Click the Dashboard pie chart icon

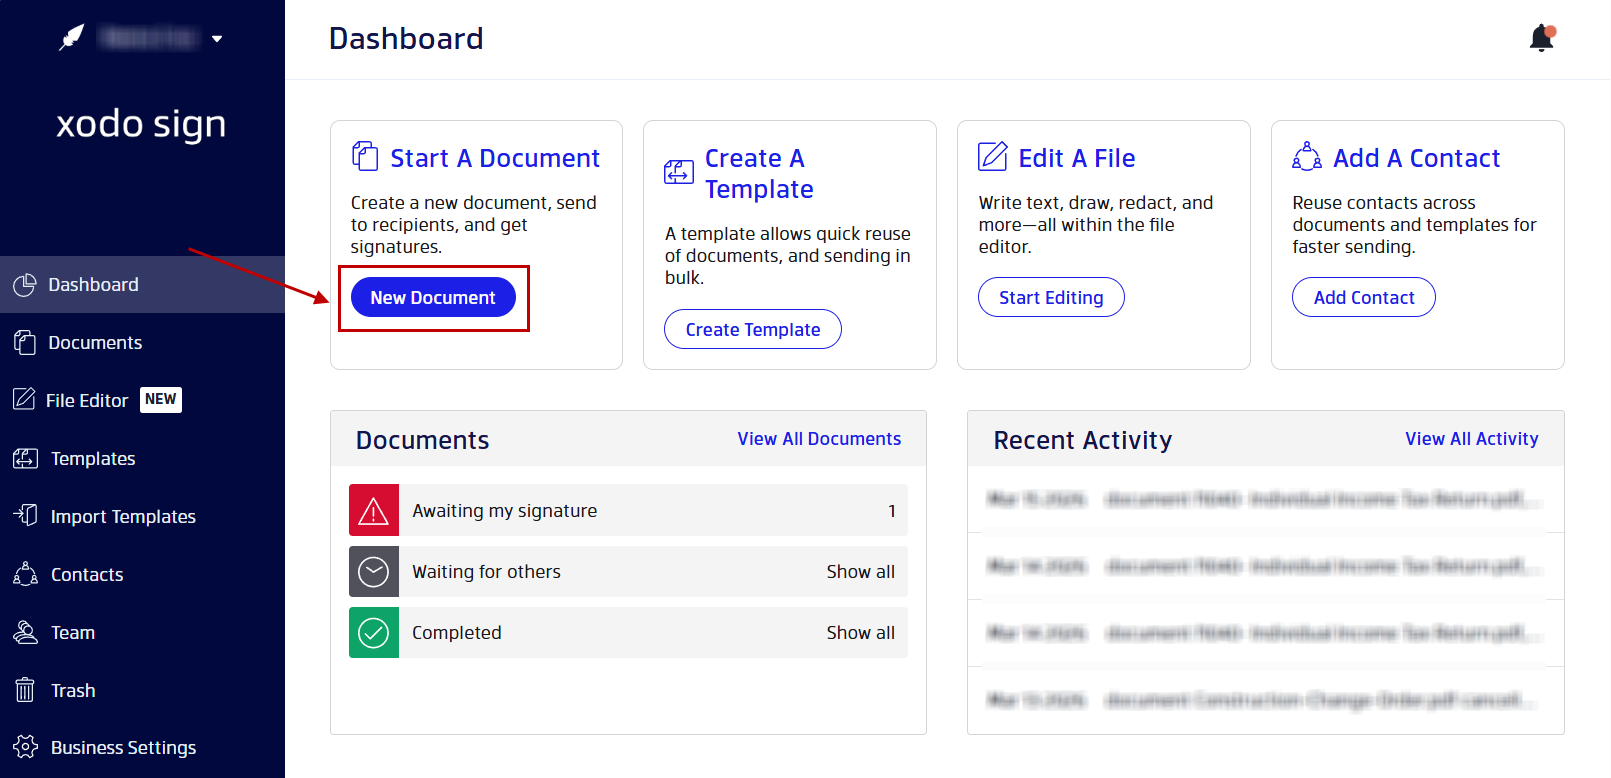pos(25,285)
